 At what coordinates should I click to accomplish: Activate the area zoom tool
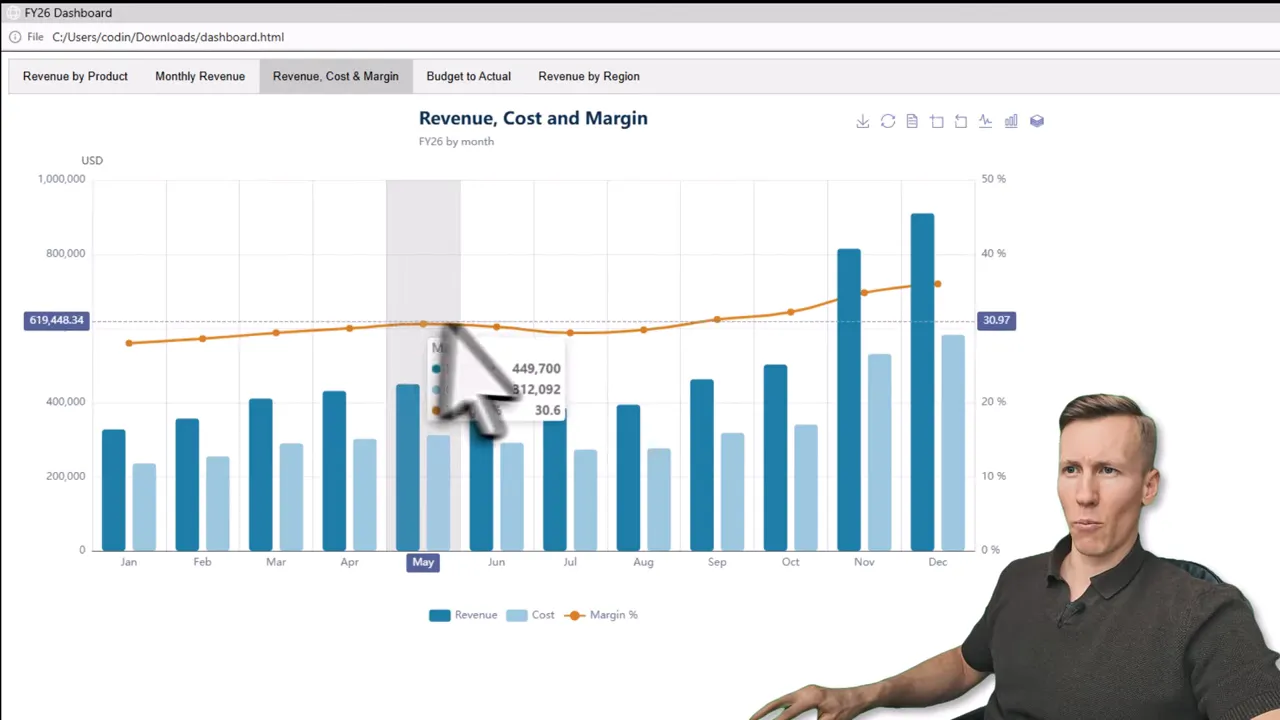(x=937, y=121)
